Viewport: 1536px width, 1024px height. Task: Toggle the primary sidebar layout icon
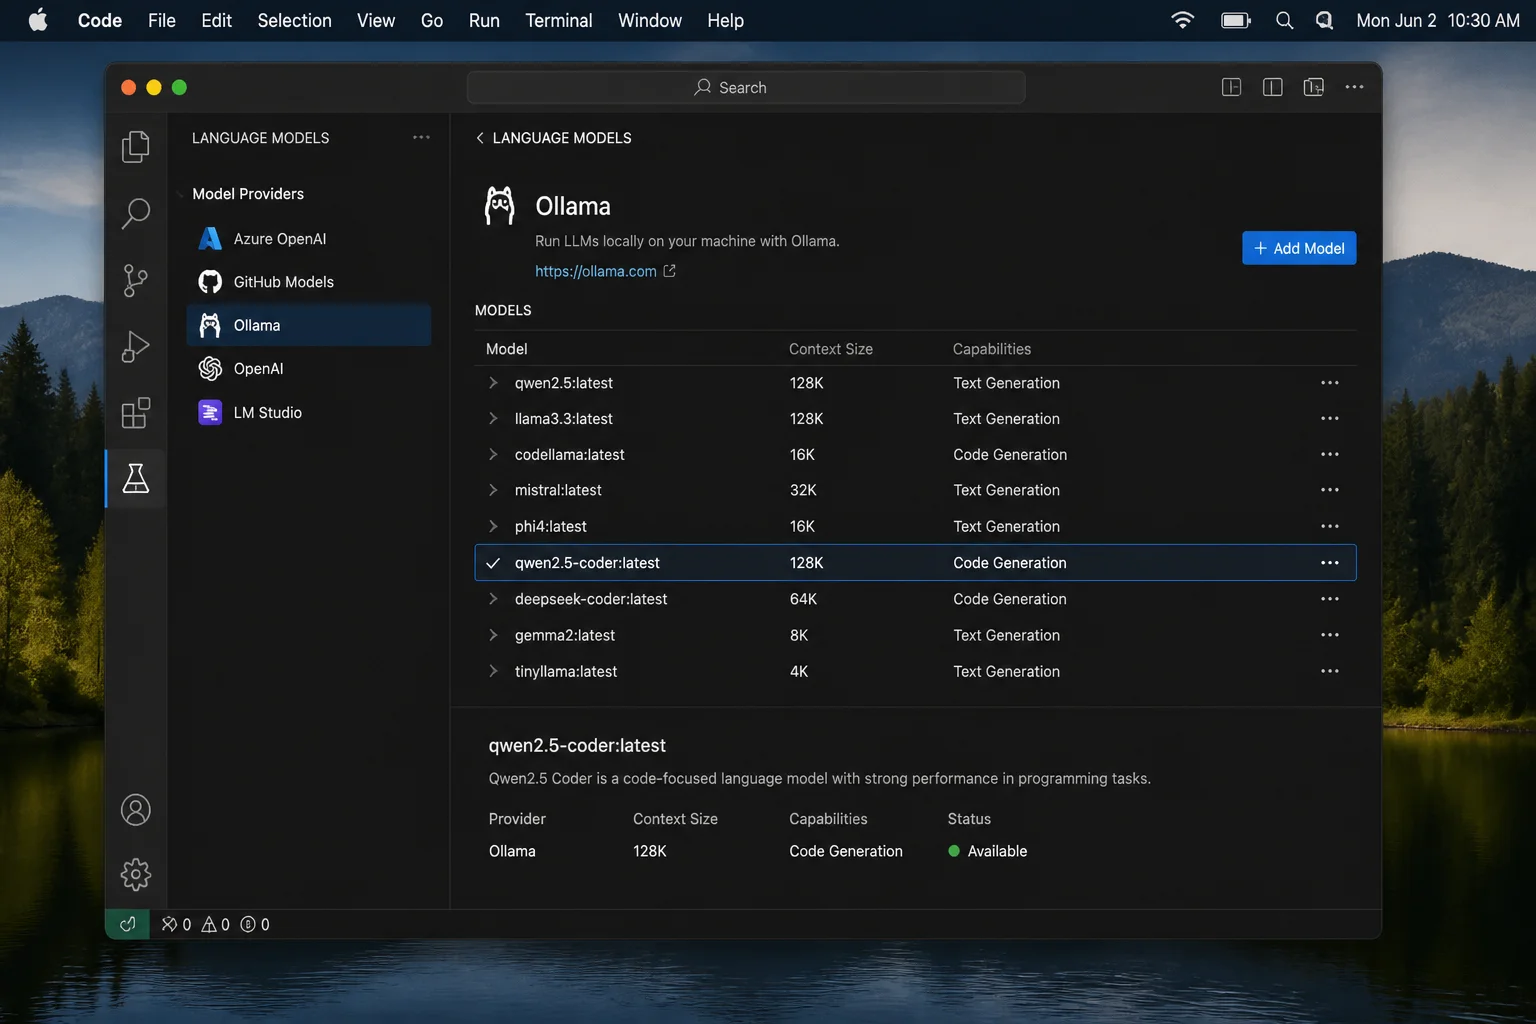coord(1232,87)
